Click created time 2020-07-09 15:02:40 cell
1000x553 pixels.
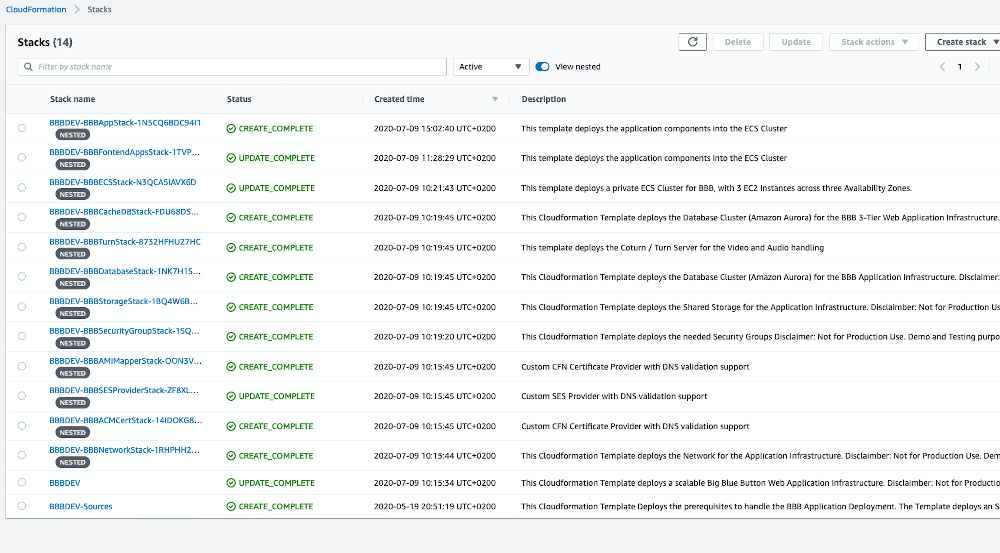pos(434,128)
